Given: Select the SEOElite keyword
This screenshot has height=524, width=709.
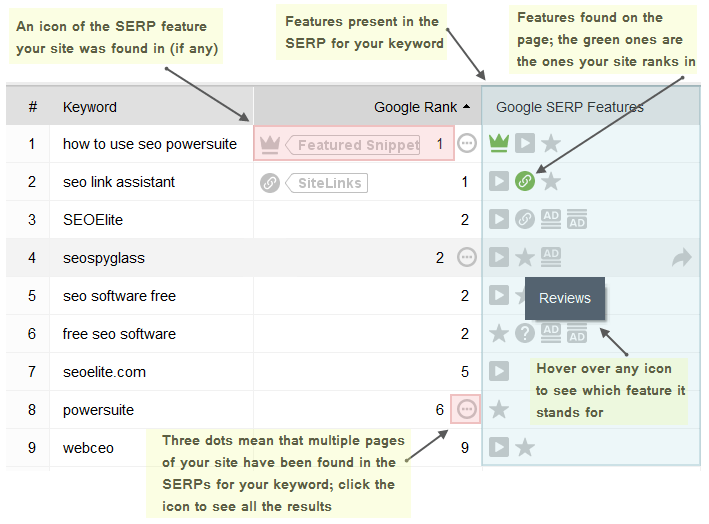Looking at the screenshot, I should coord(93,220).
